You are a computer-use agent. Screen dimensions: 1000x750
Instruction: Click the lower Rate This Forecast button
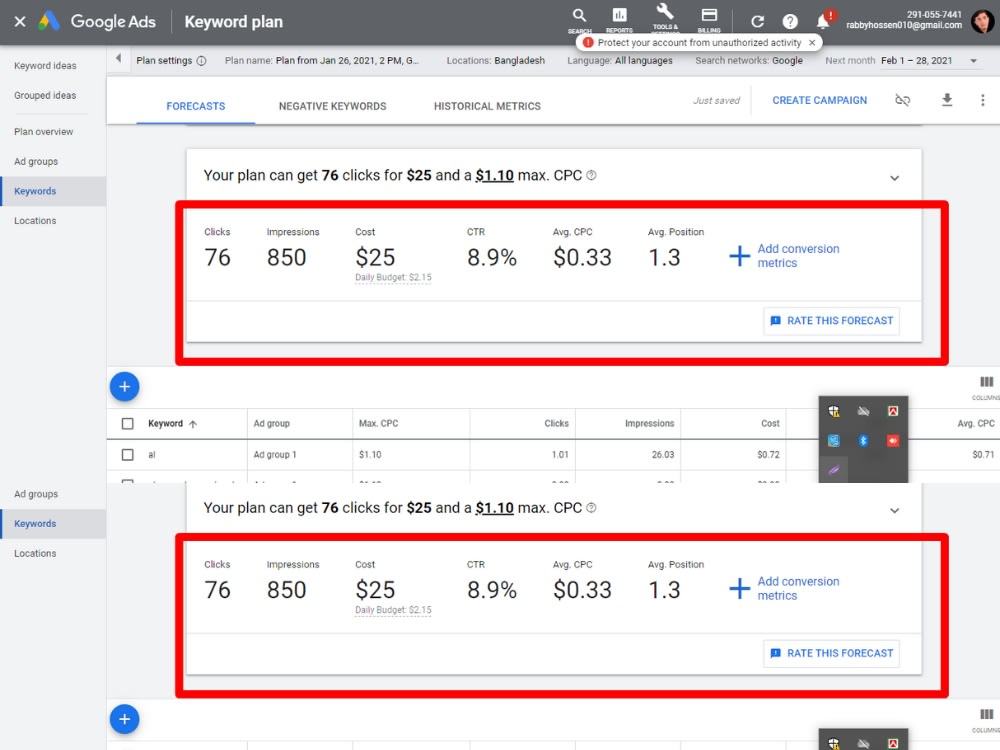click(832, 654)
